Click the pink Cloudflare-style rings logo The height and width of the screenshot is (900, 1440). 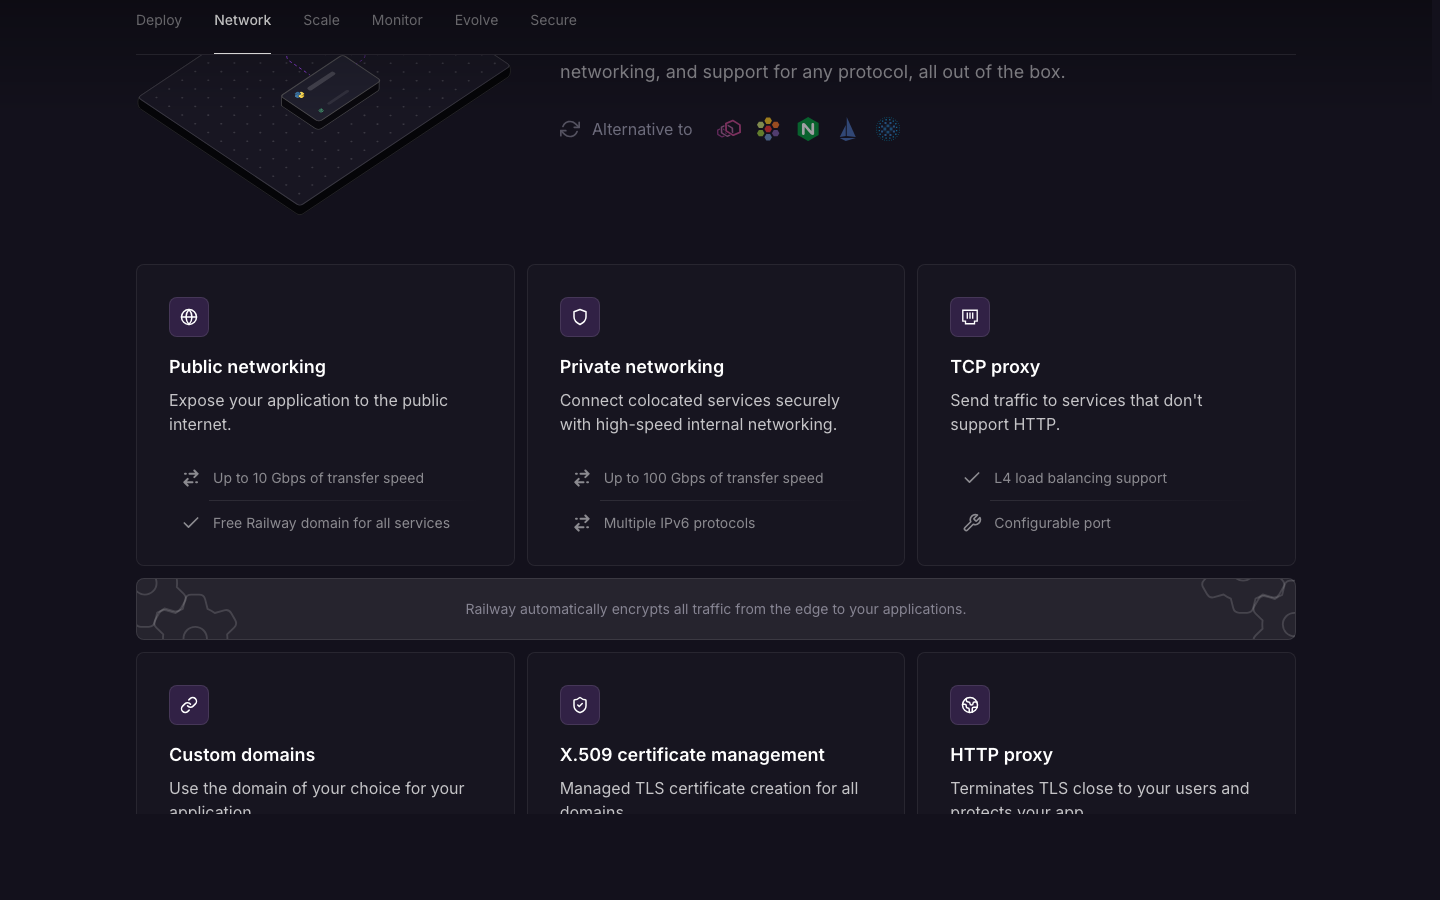729,129
